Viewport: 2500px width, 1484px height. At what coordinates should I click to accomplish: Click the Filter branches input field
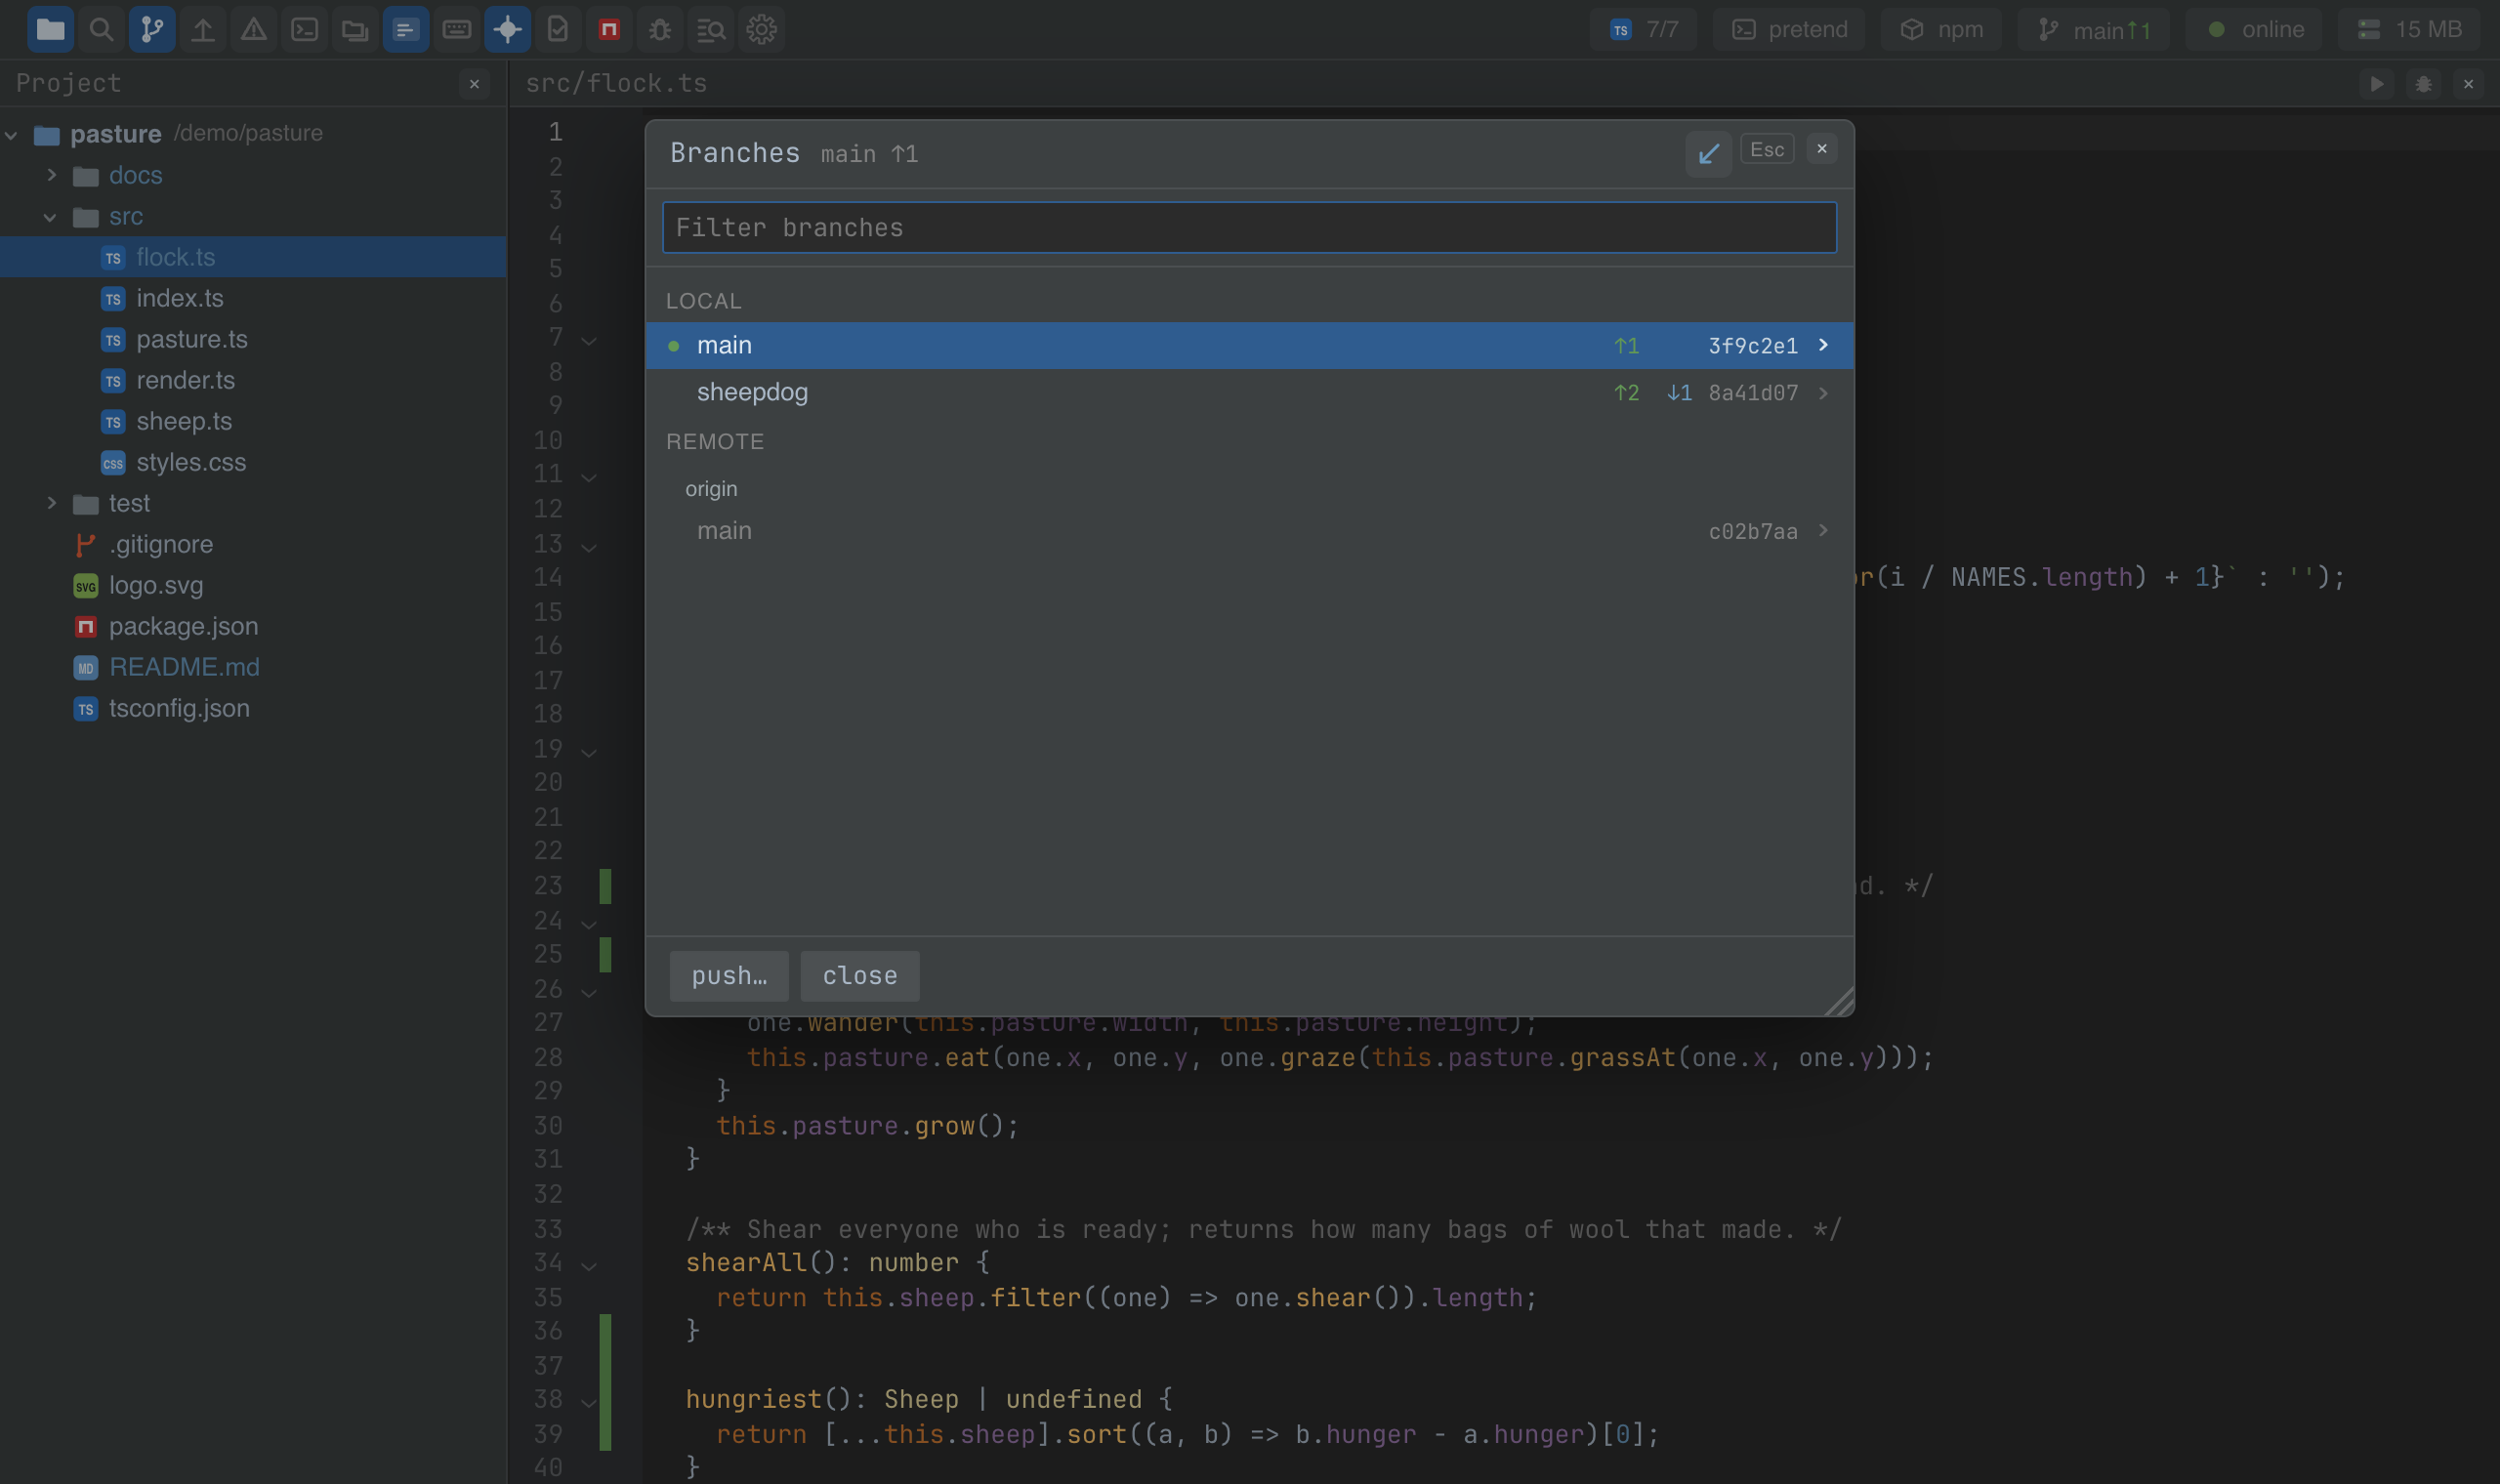(x=1249, y=227)
